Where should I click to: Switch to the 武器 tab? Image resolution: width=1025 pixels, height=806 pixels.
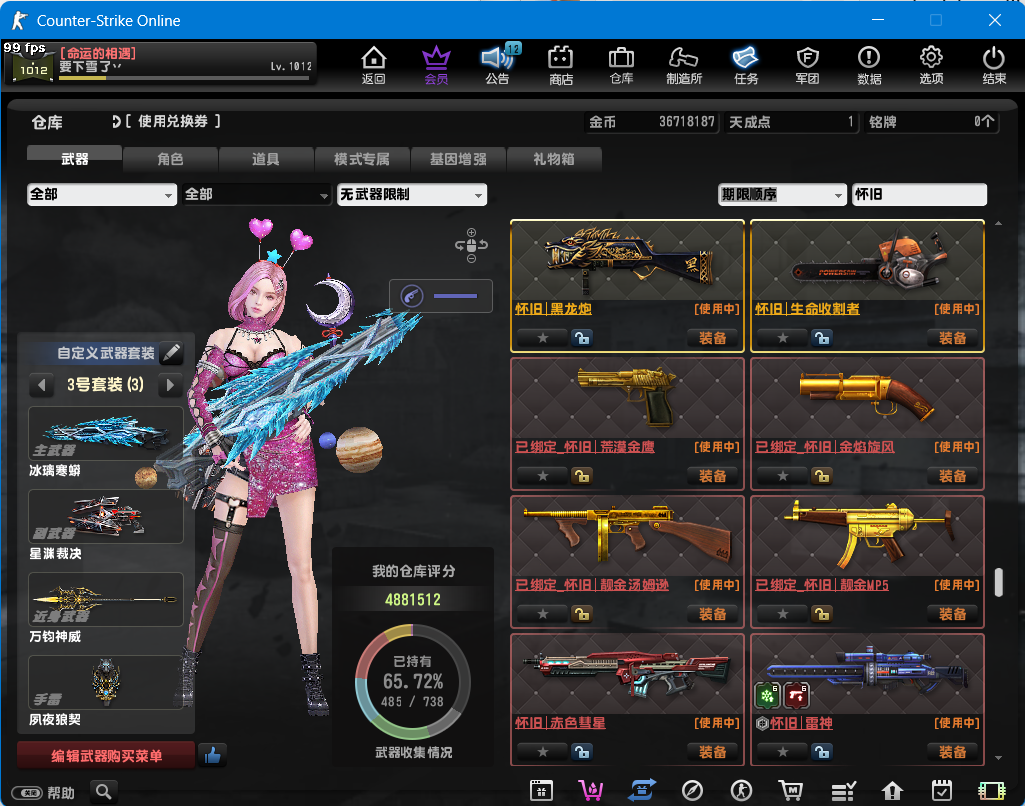coord(75,159)
